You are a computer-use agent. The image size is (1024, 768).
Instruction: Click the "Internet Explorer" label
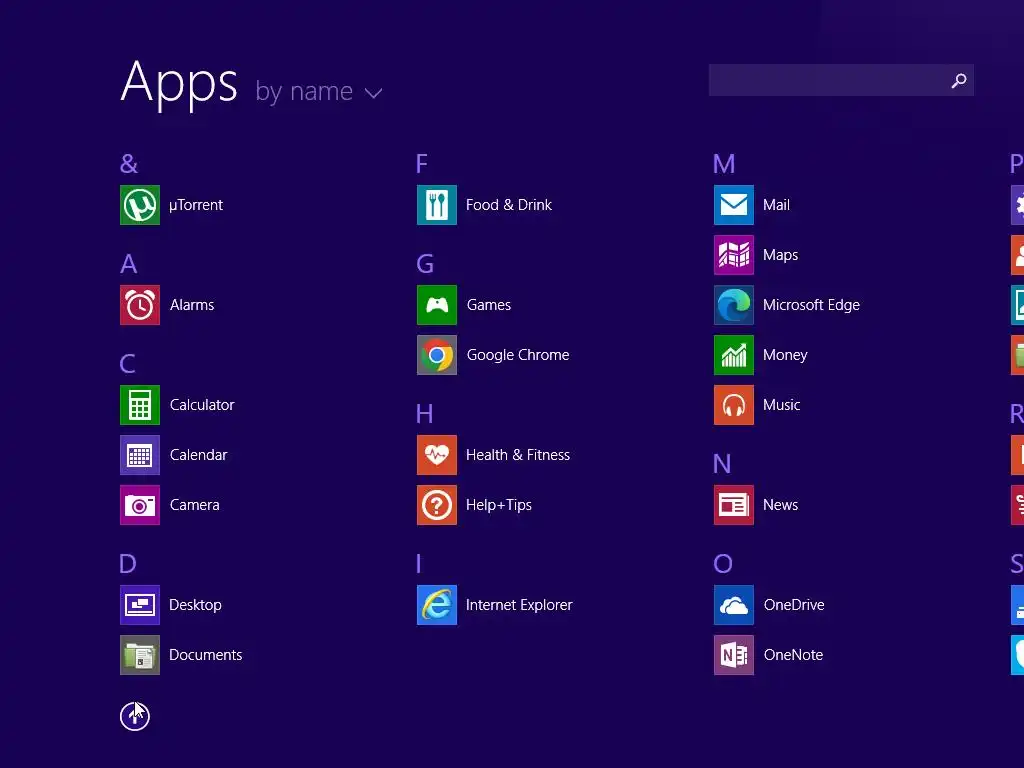point(519,605)
